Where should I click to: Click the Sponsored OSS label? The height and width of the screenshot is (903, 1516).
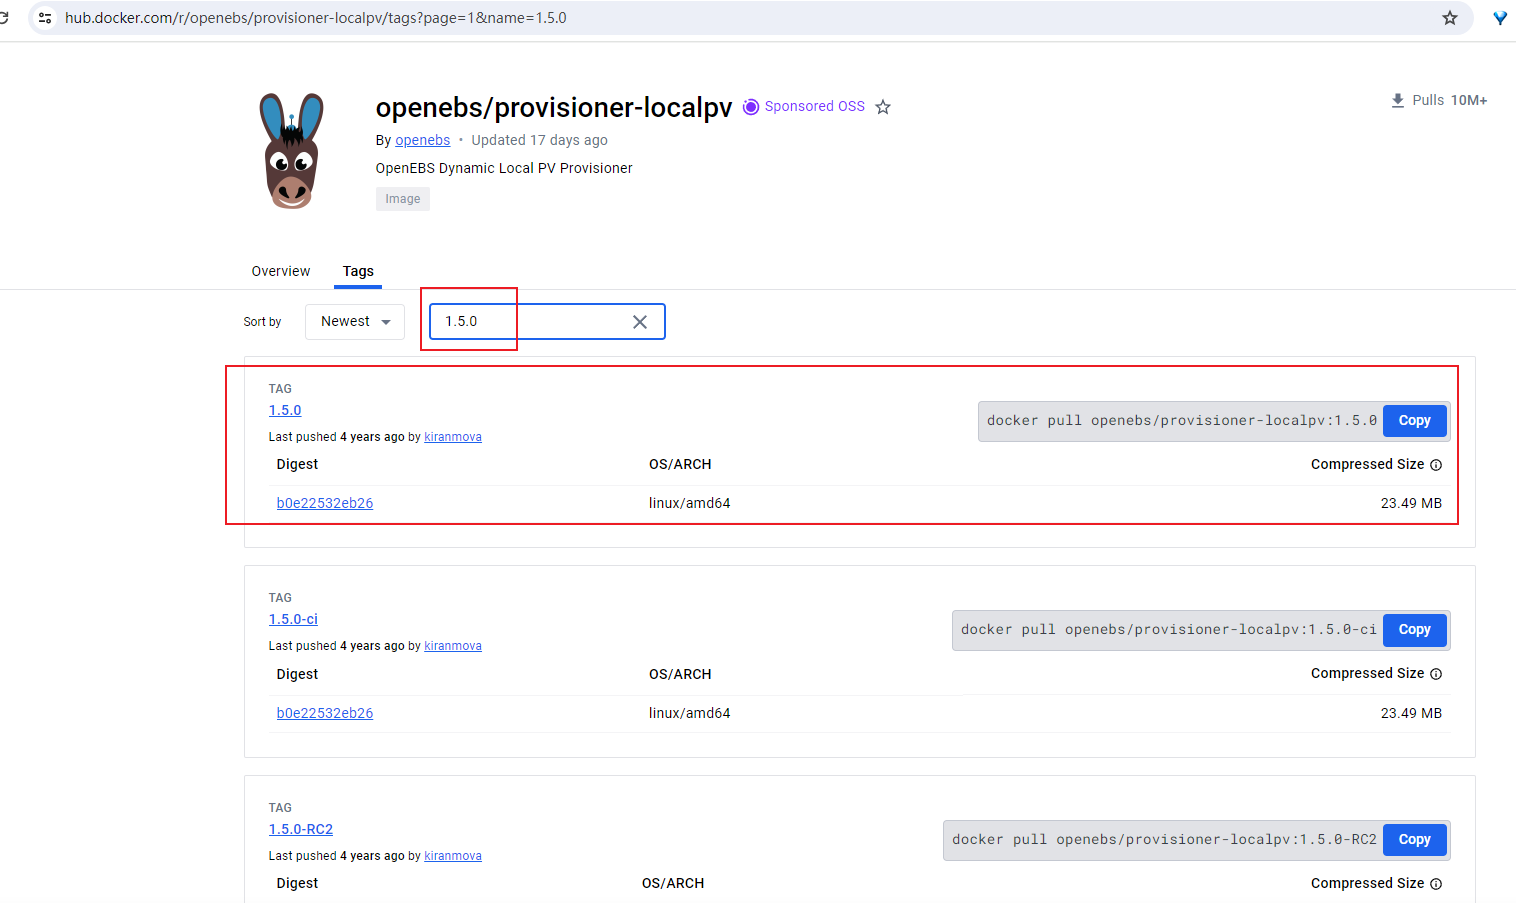815,106
